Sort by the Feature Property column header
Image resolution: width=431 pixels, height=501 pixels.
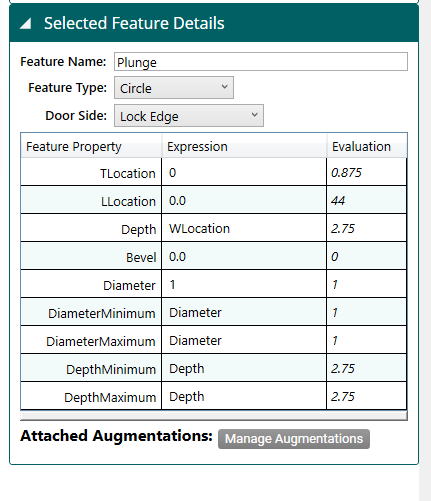91,146
